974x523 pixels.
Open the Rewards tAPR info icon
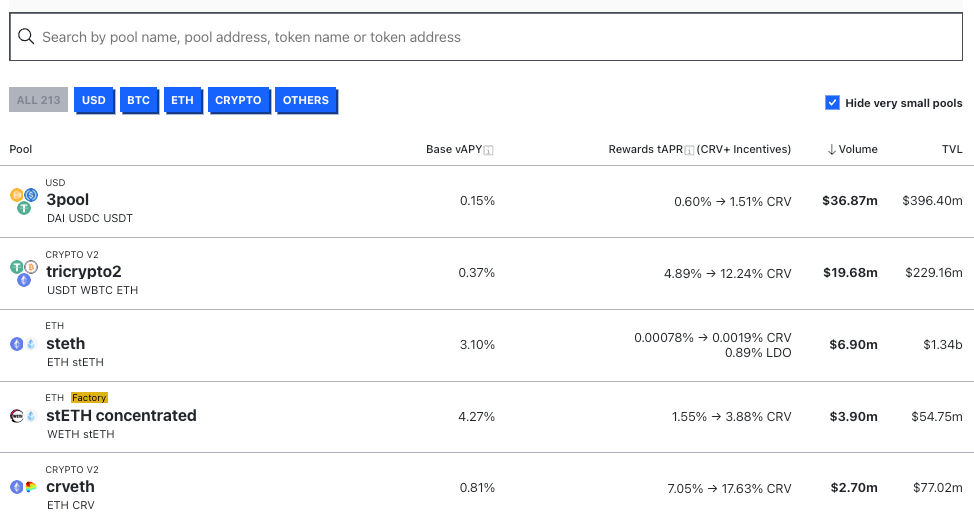pyautogui.click(x=690, y=150)
